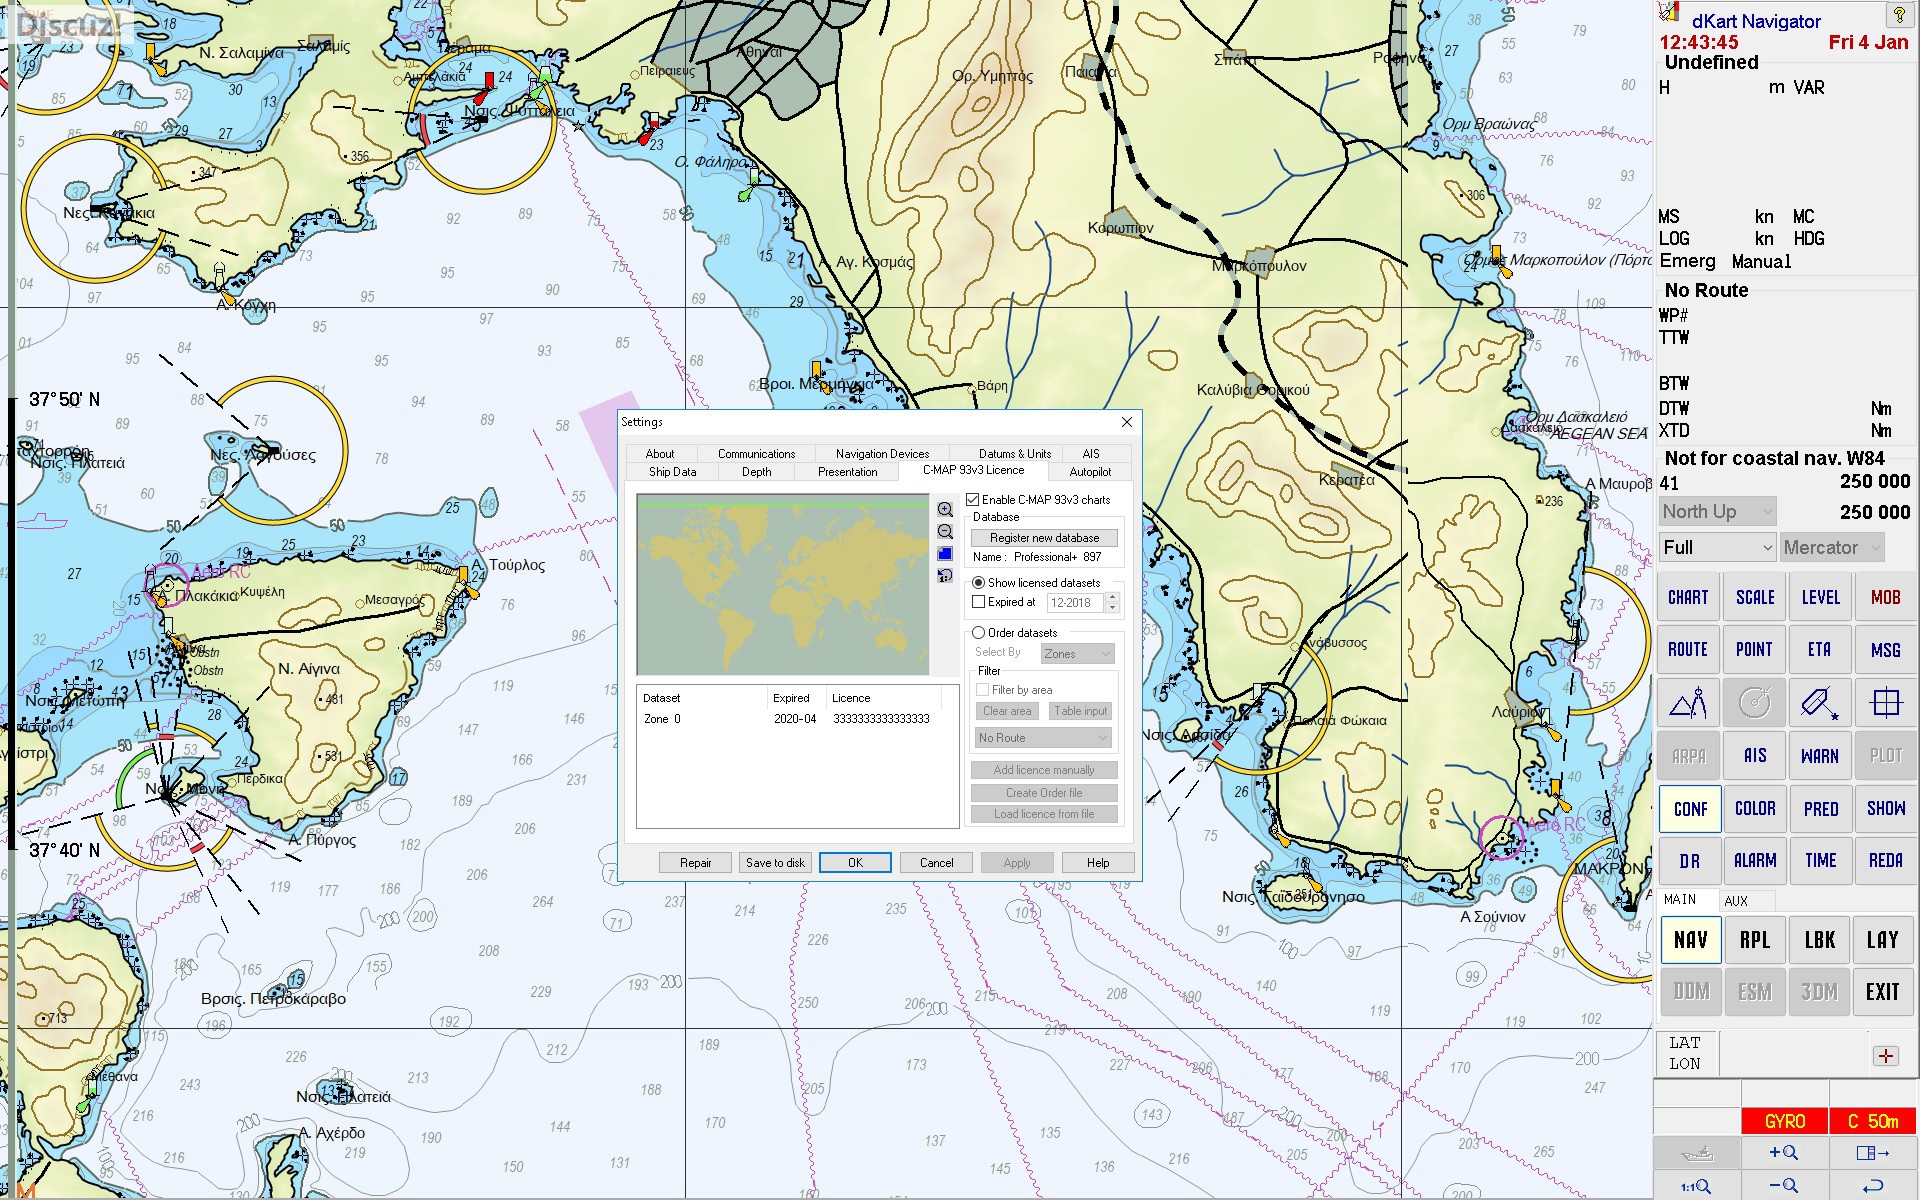Click the Expired column header
This screenshot has width=1920, height=1200.
(x=796, y=698)
